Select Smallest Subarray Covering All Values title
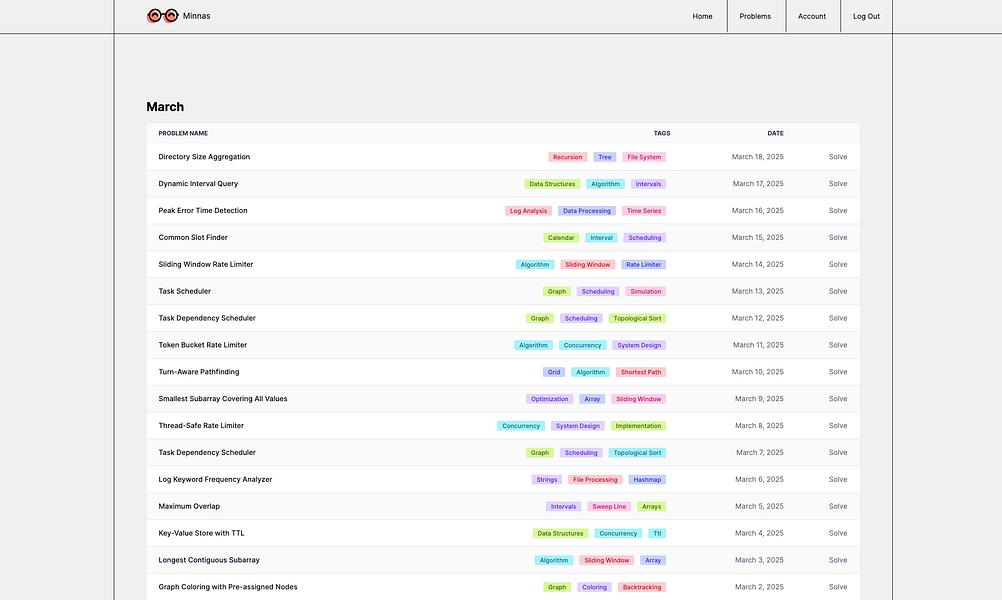1002x600 pixels. (223, 399)
